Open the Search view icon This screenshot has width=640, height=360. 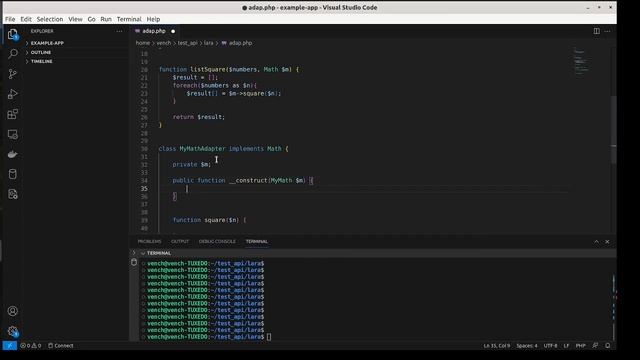[x=13, y=53]
